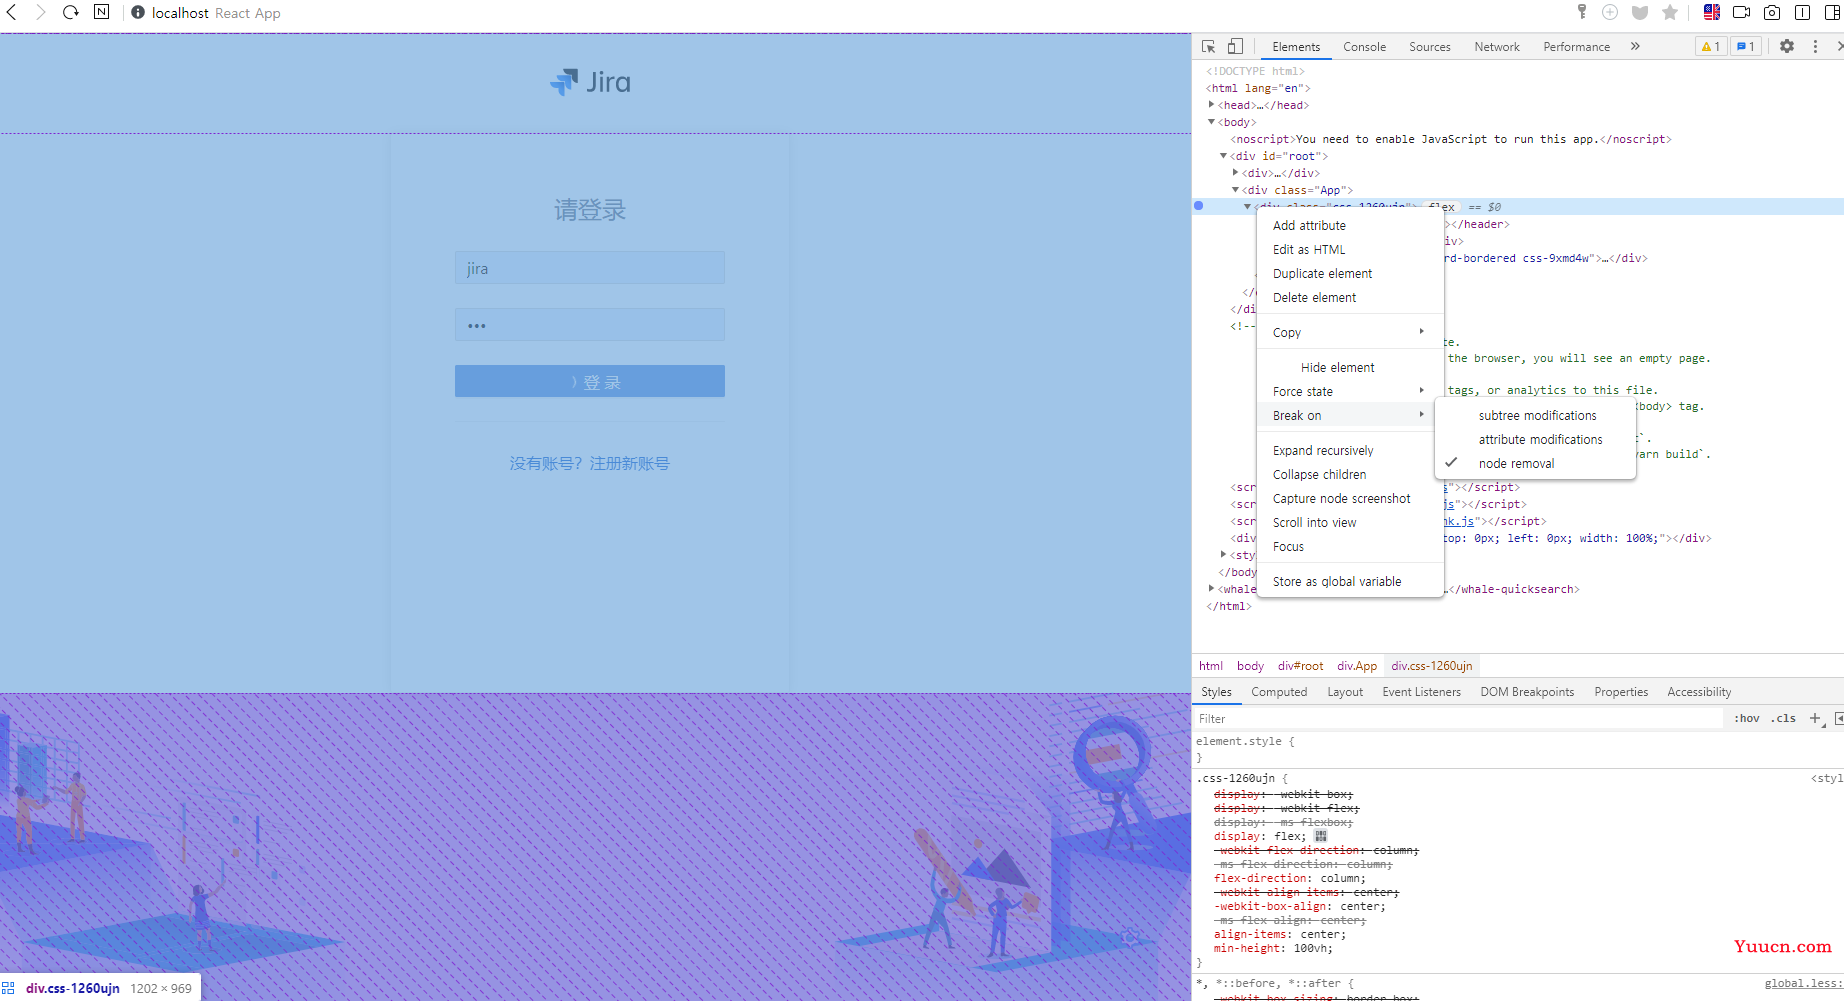Open the DOM Breakpoints tab
The width and height of the screenshot is (1844, 1001).
click(x=1527, y=692)
